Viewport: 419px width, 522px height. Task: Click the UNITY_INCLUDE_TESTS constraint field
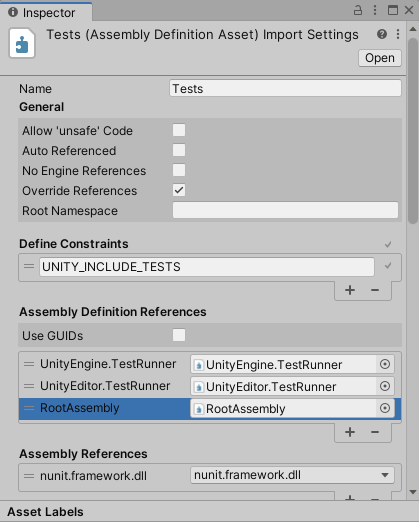207,267
